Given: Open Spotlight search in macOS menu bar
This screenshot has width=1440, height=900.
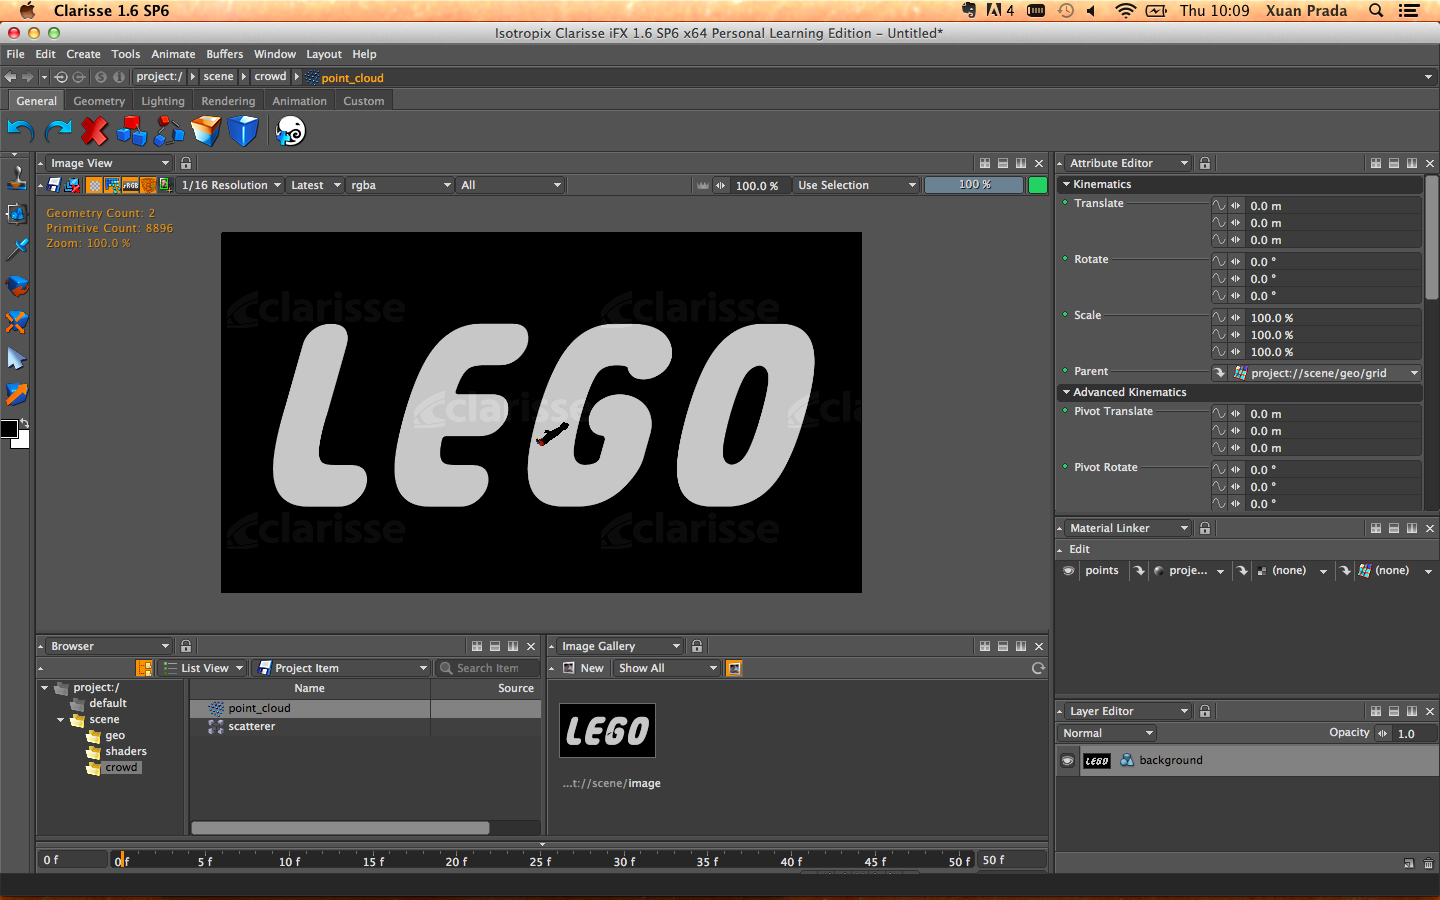Looking at the screenshot, I should (x=1376, y=10).
